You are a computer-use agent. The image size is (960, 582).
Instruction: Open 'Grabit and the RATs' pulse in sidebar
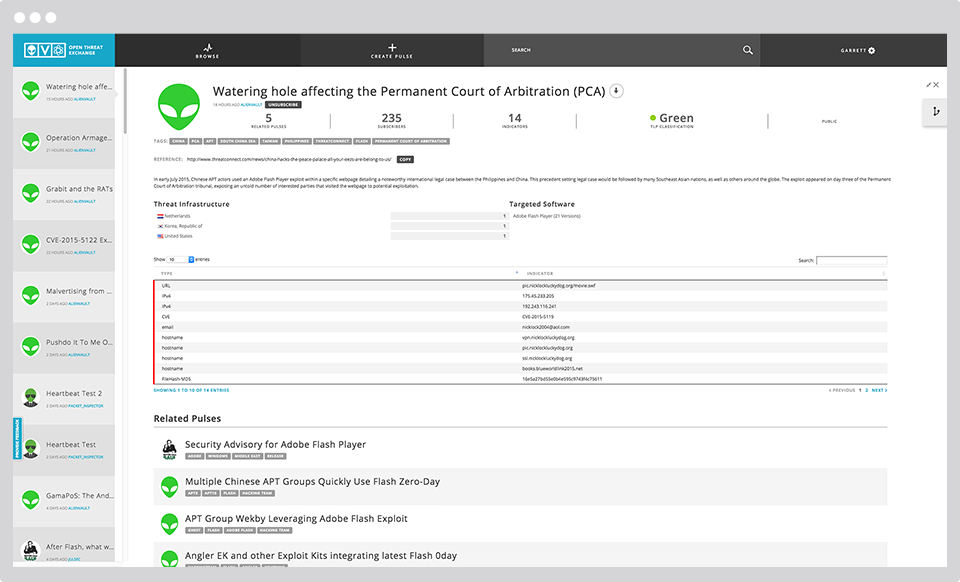72,189
